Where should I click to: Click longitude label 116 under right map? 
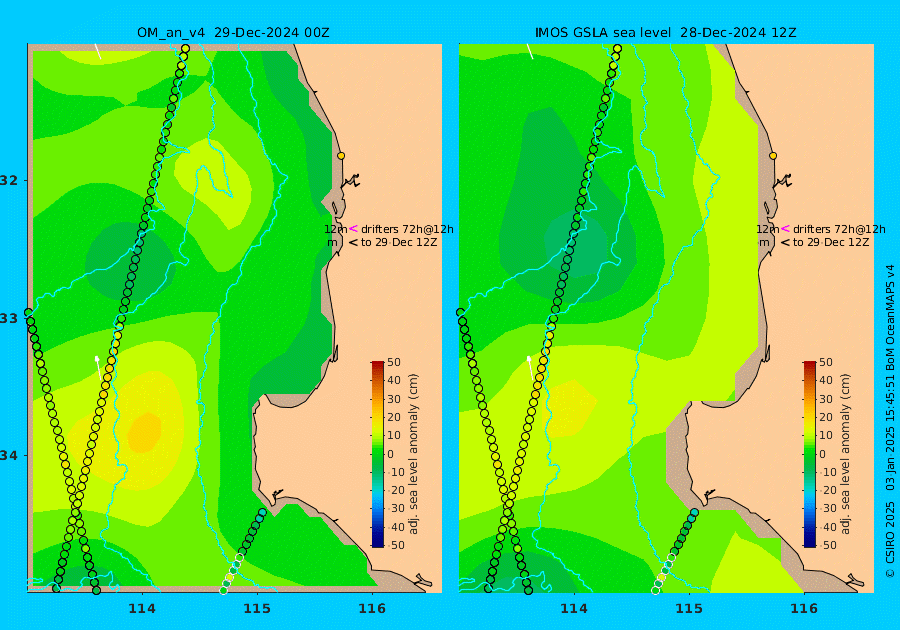[x=804, y=609]
